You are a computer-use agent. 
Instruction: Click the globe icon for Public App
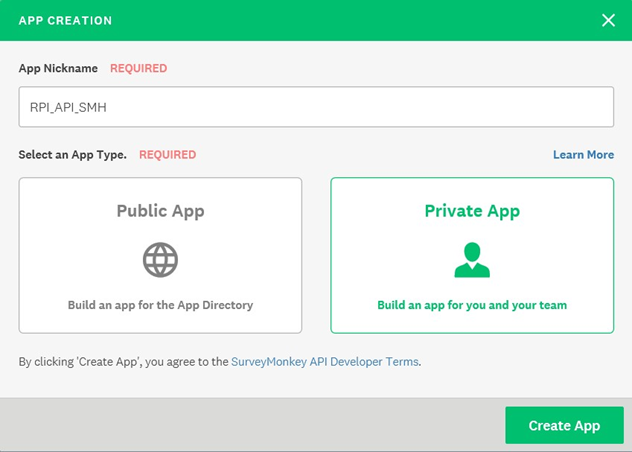160,260
